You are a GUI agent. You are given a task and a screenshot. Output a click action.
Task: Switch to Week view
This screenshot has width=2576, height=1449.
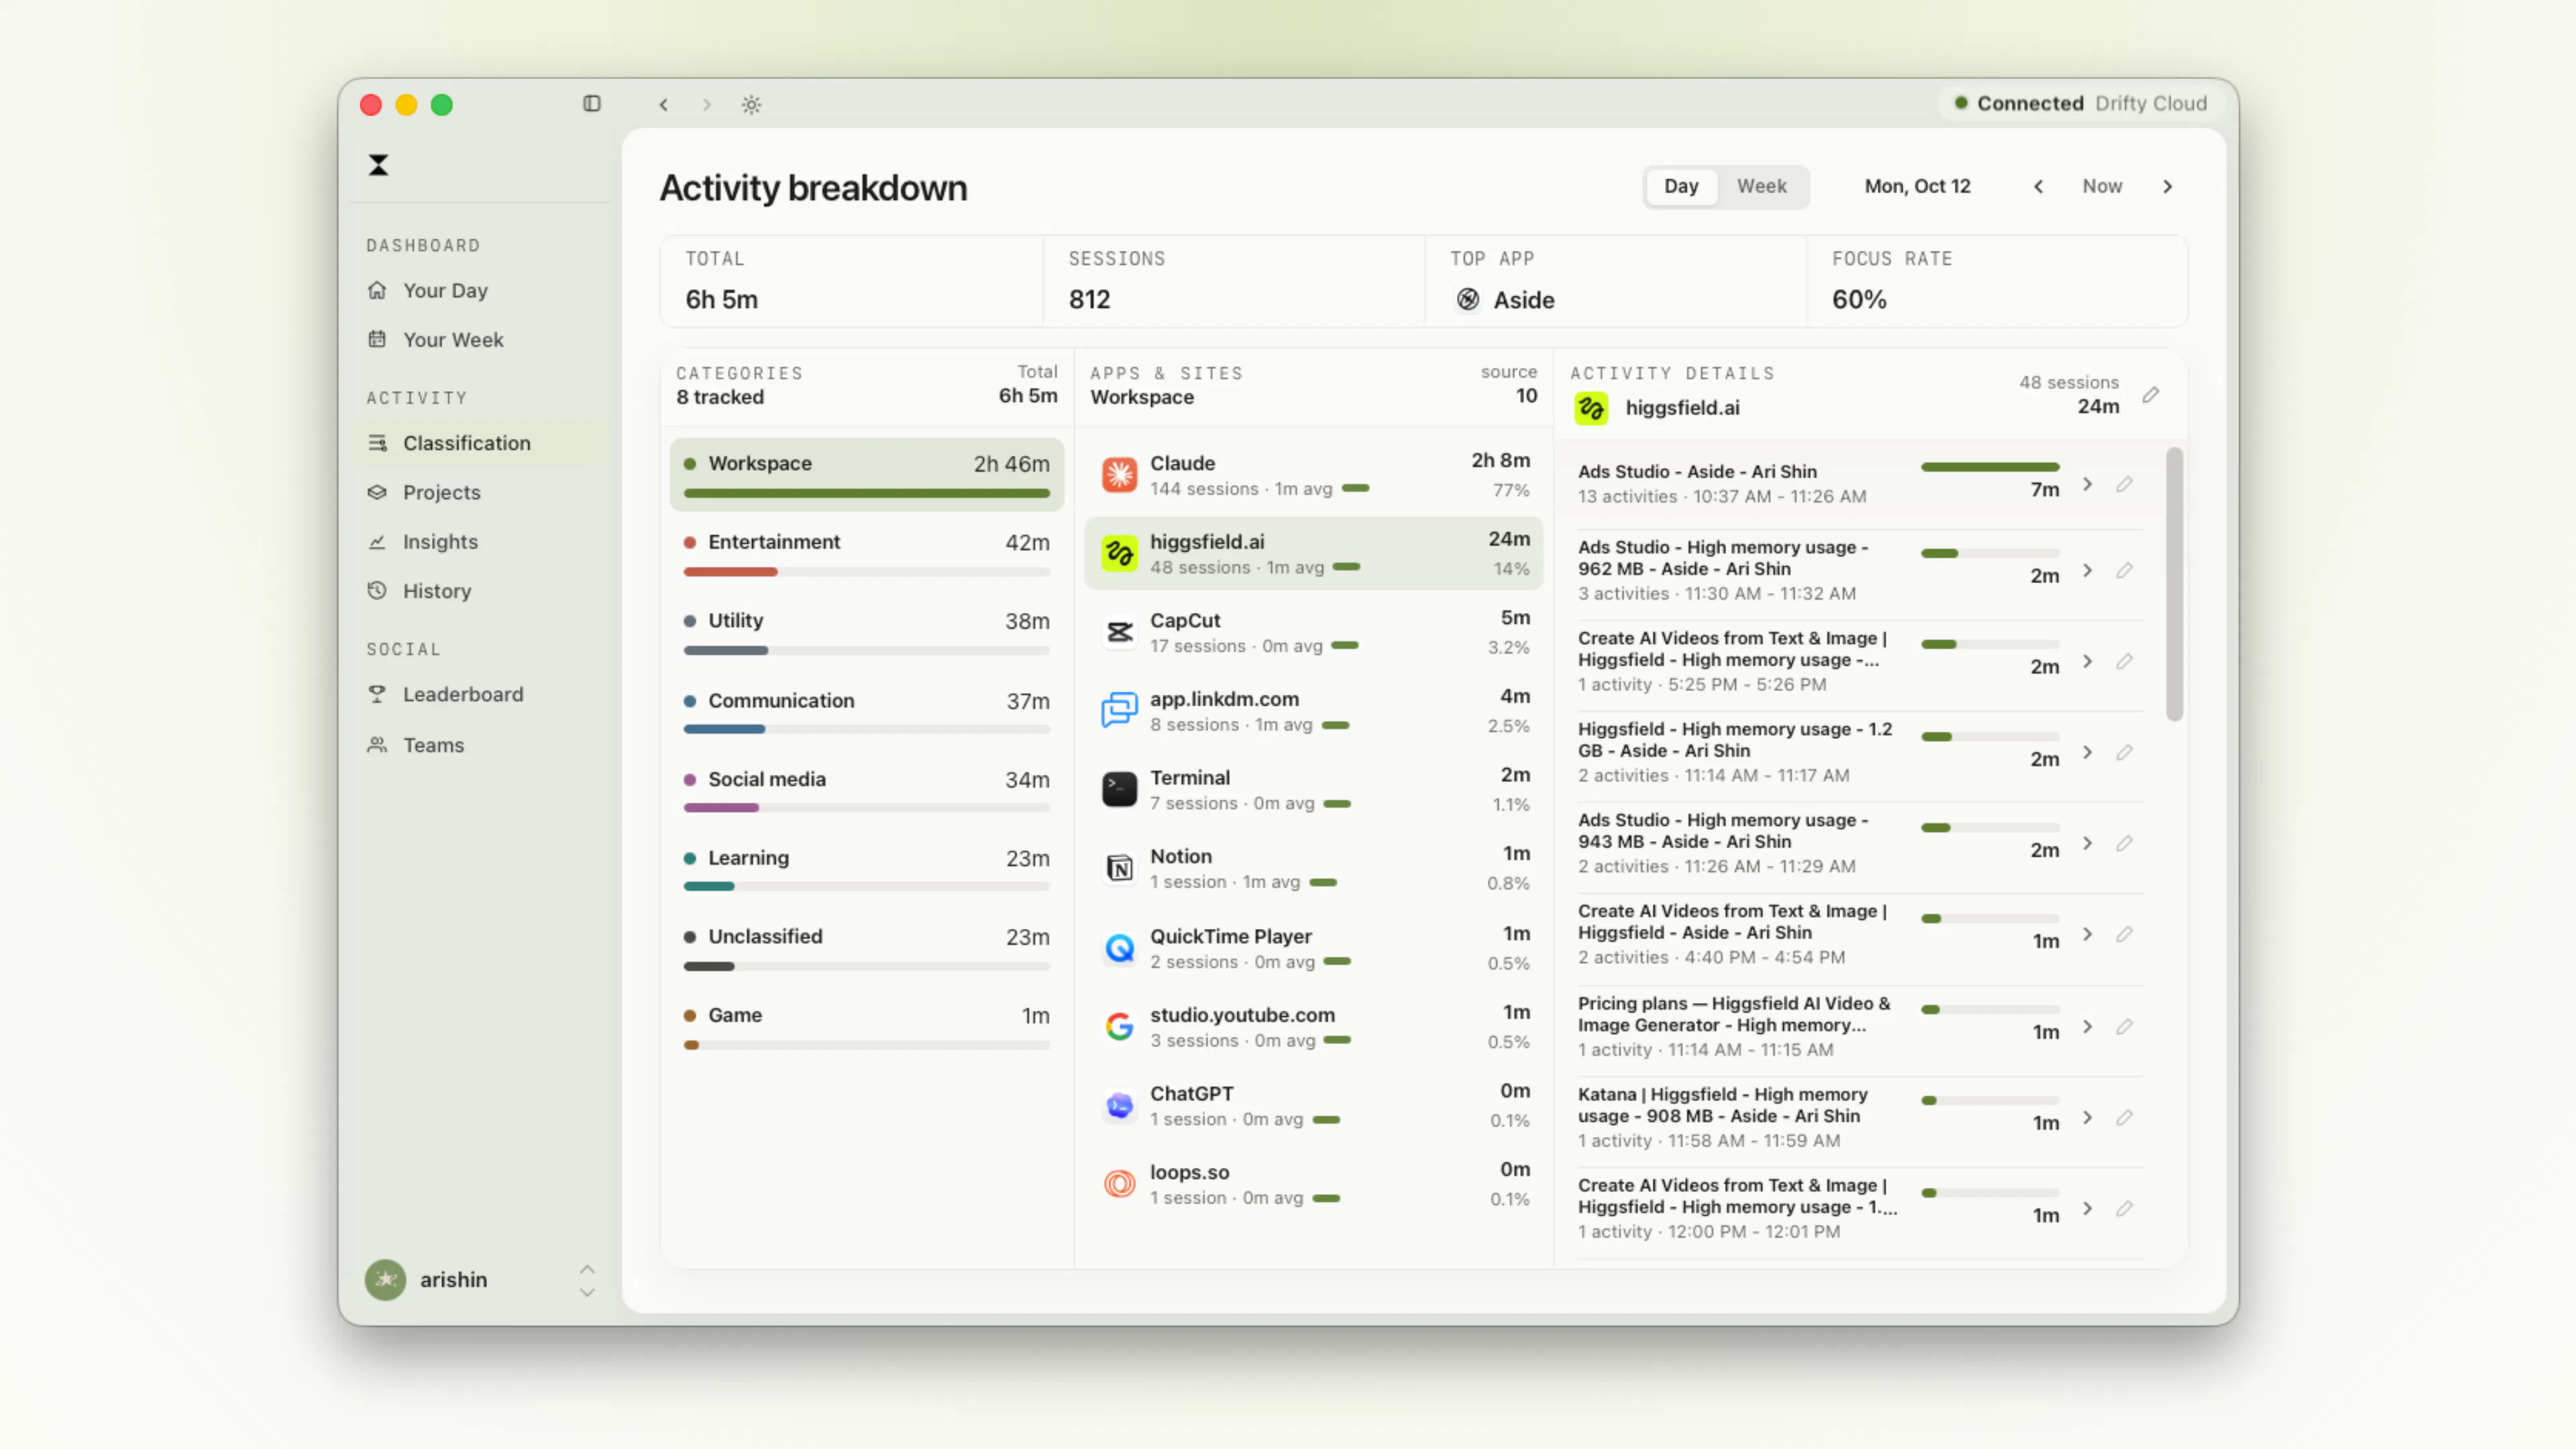coord(1761,186)
